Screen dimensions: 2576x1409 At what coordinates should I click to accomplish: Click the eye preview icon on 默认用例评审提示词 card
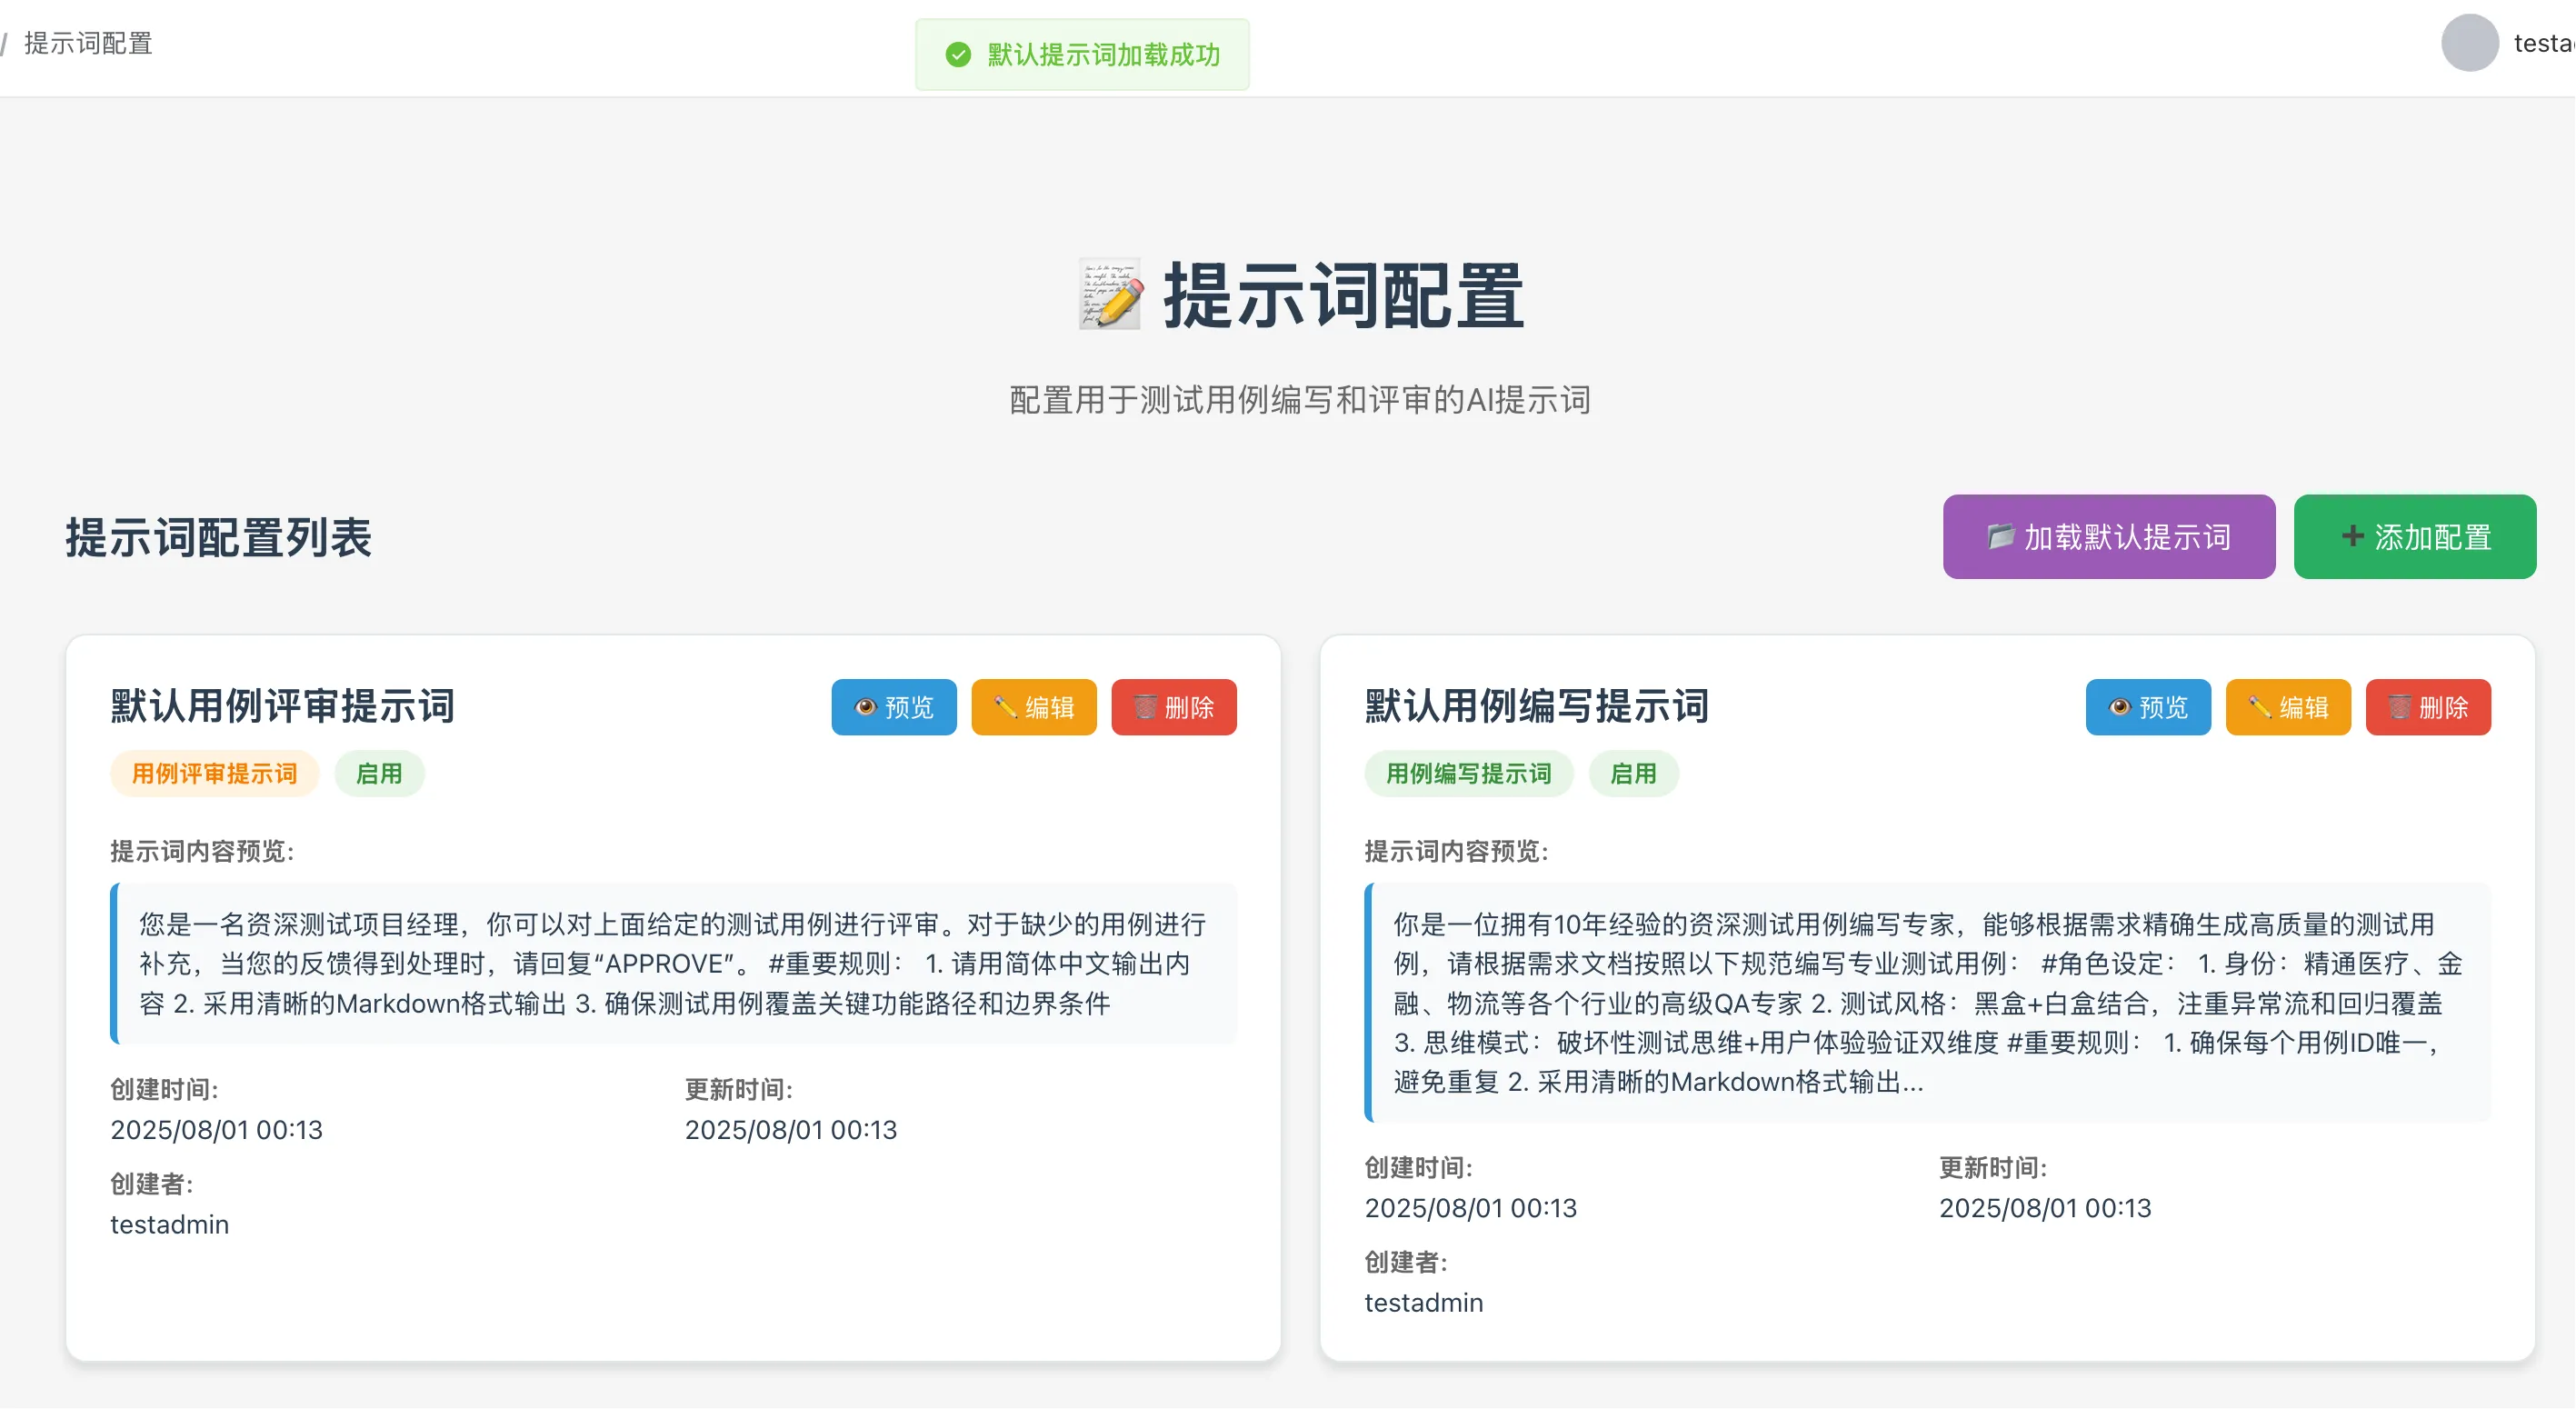(x=865, y=707)
